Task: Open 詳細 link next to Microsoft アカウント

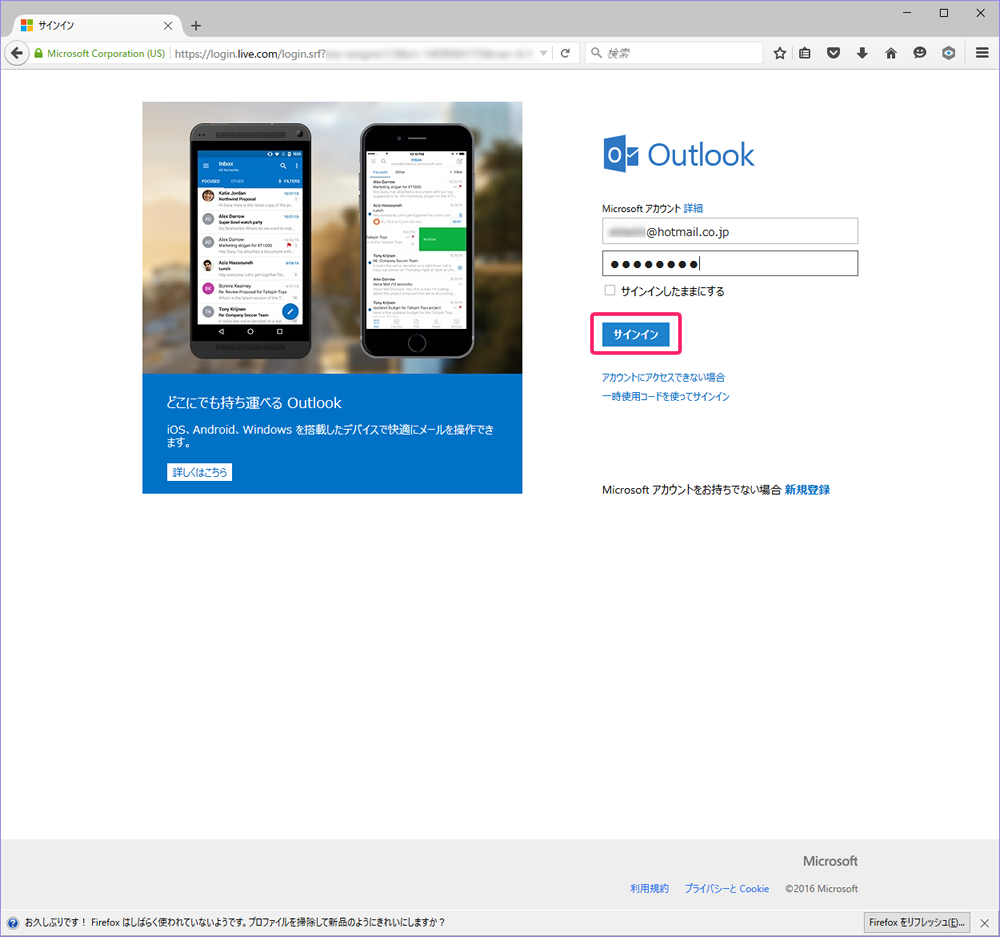Action: [x=693, y=209]
